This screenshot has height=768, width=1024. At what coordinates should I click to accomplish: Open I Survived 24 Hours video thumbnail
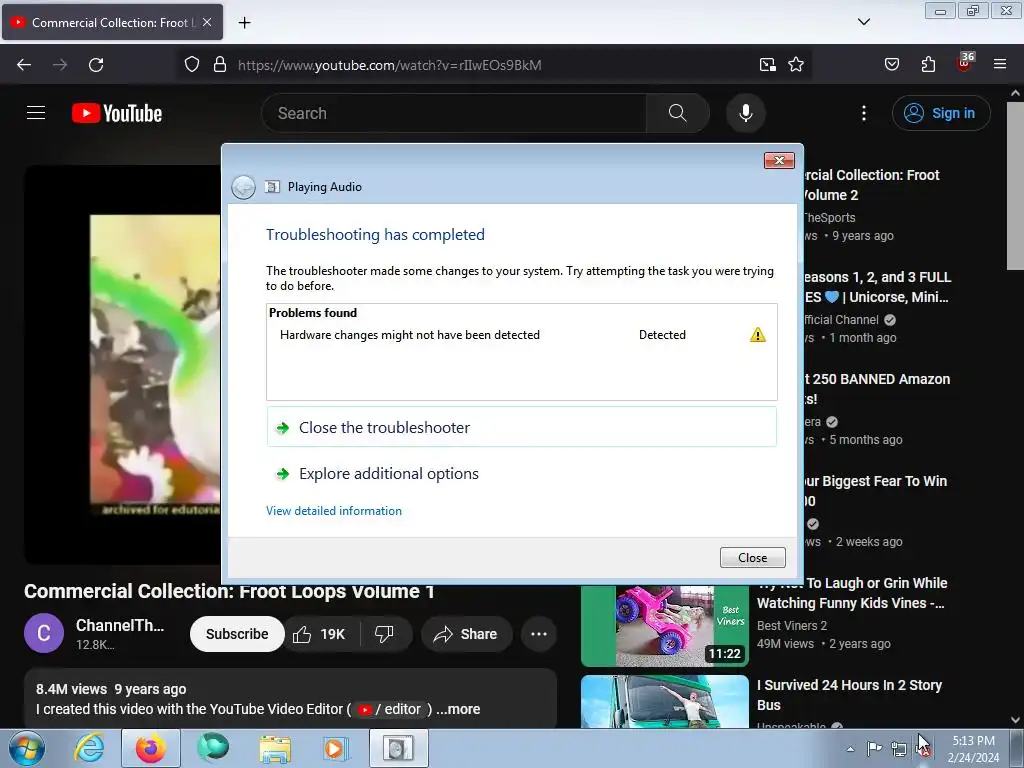tap(665, 701)
